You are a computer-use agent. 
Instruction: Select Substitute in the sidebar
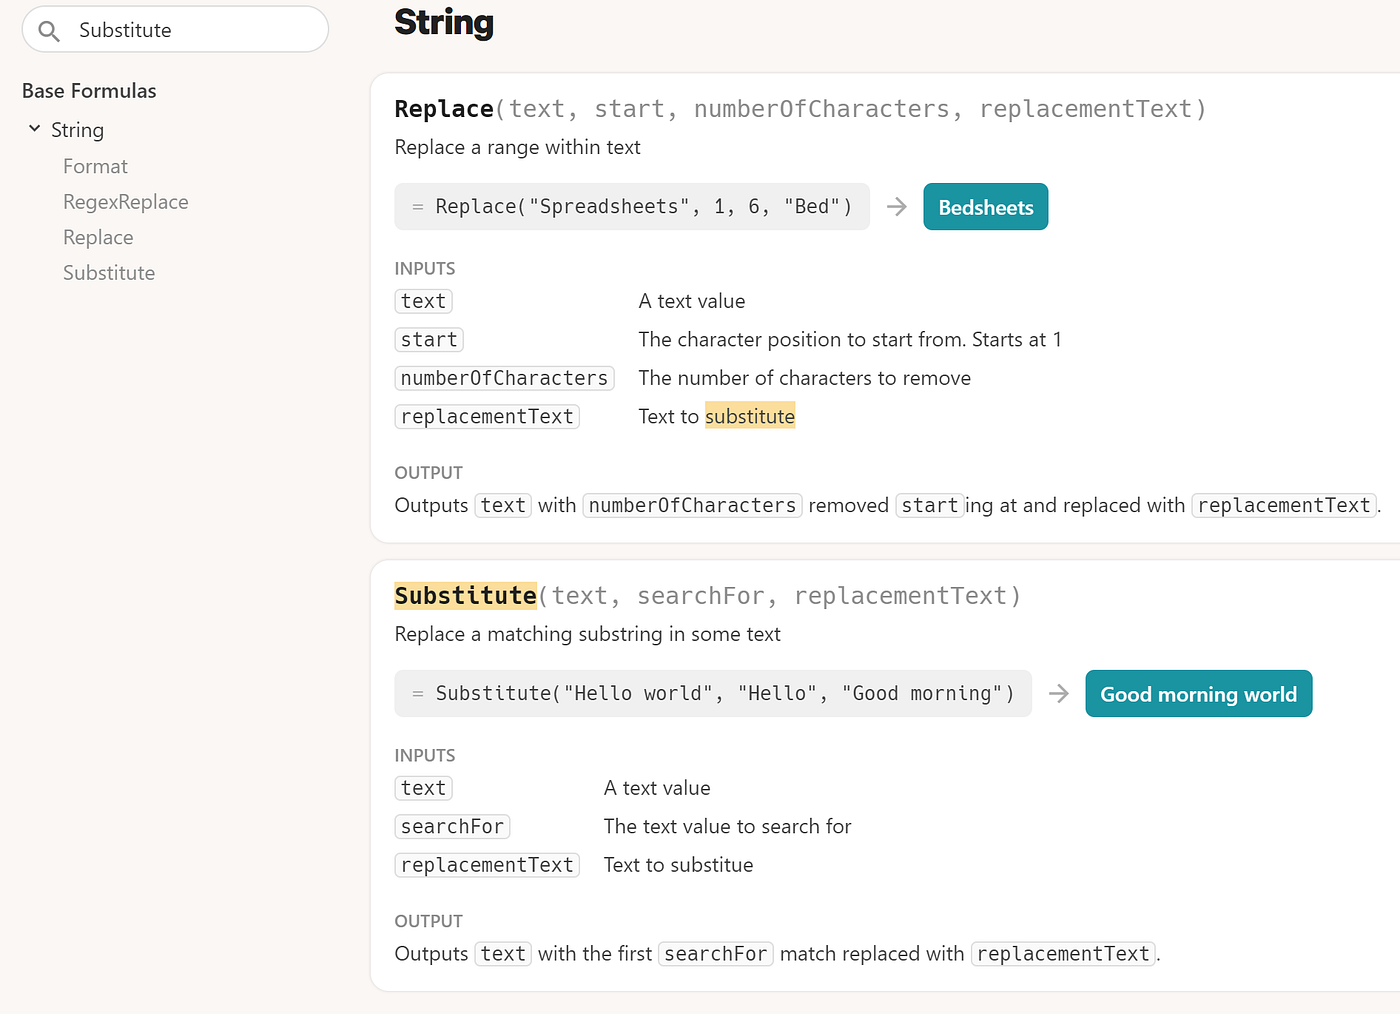pyautogui.click(x=109, y=273)
